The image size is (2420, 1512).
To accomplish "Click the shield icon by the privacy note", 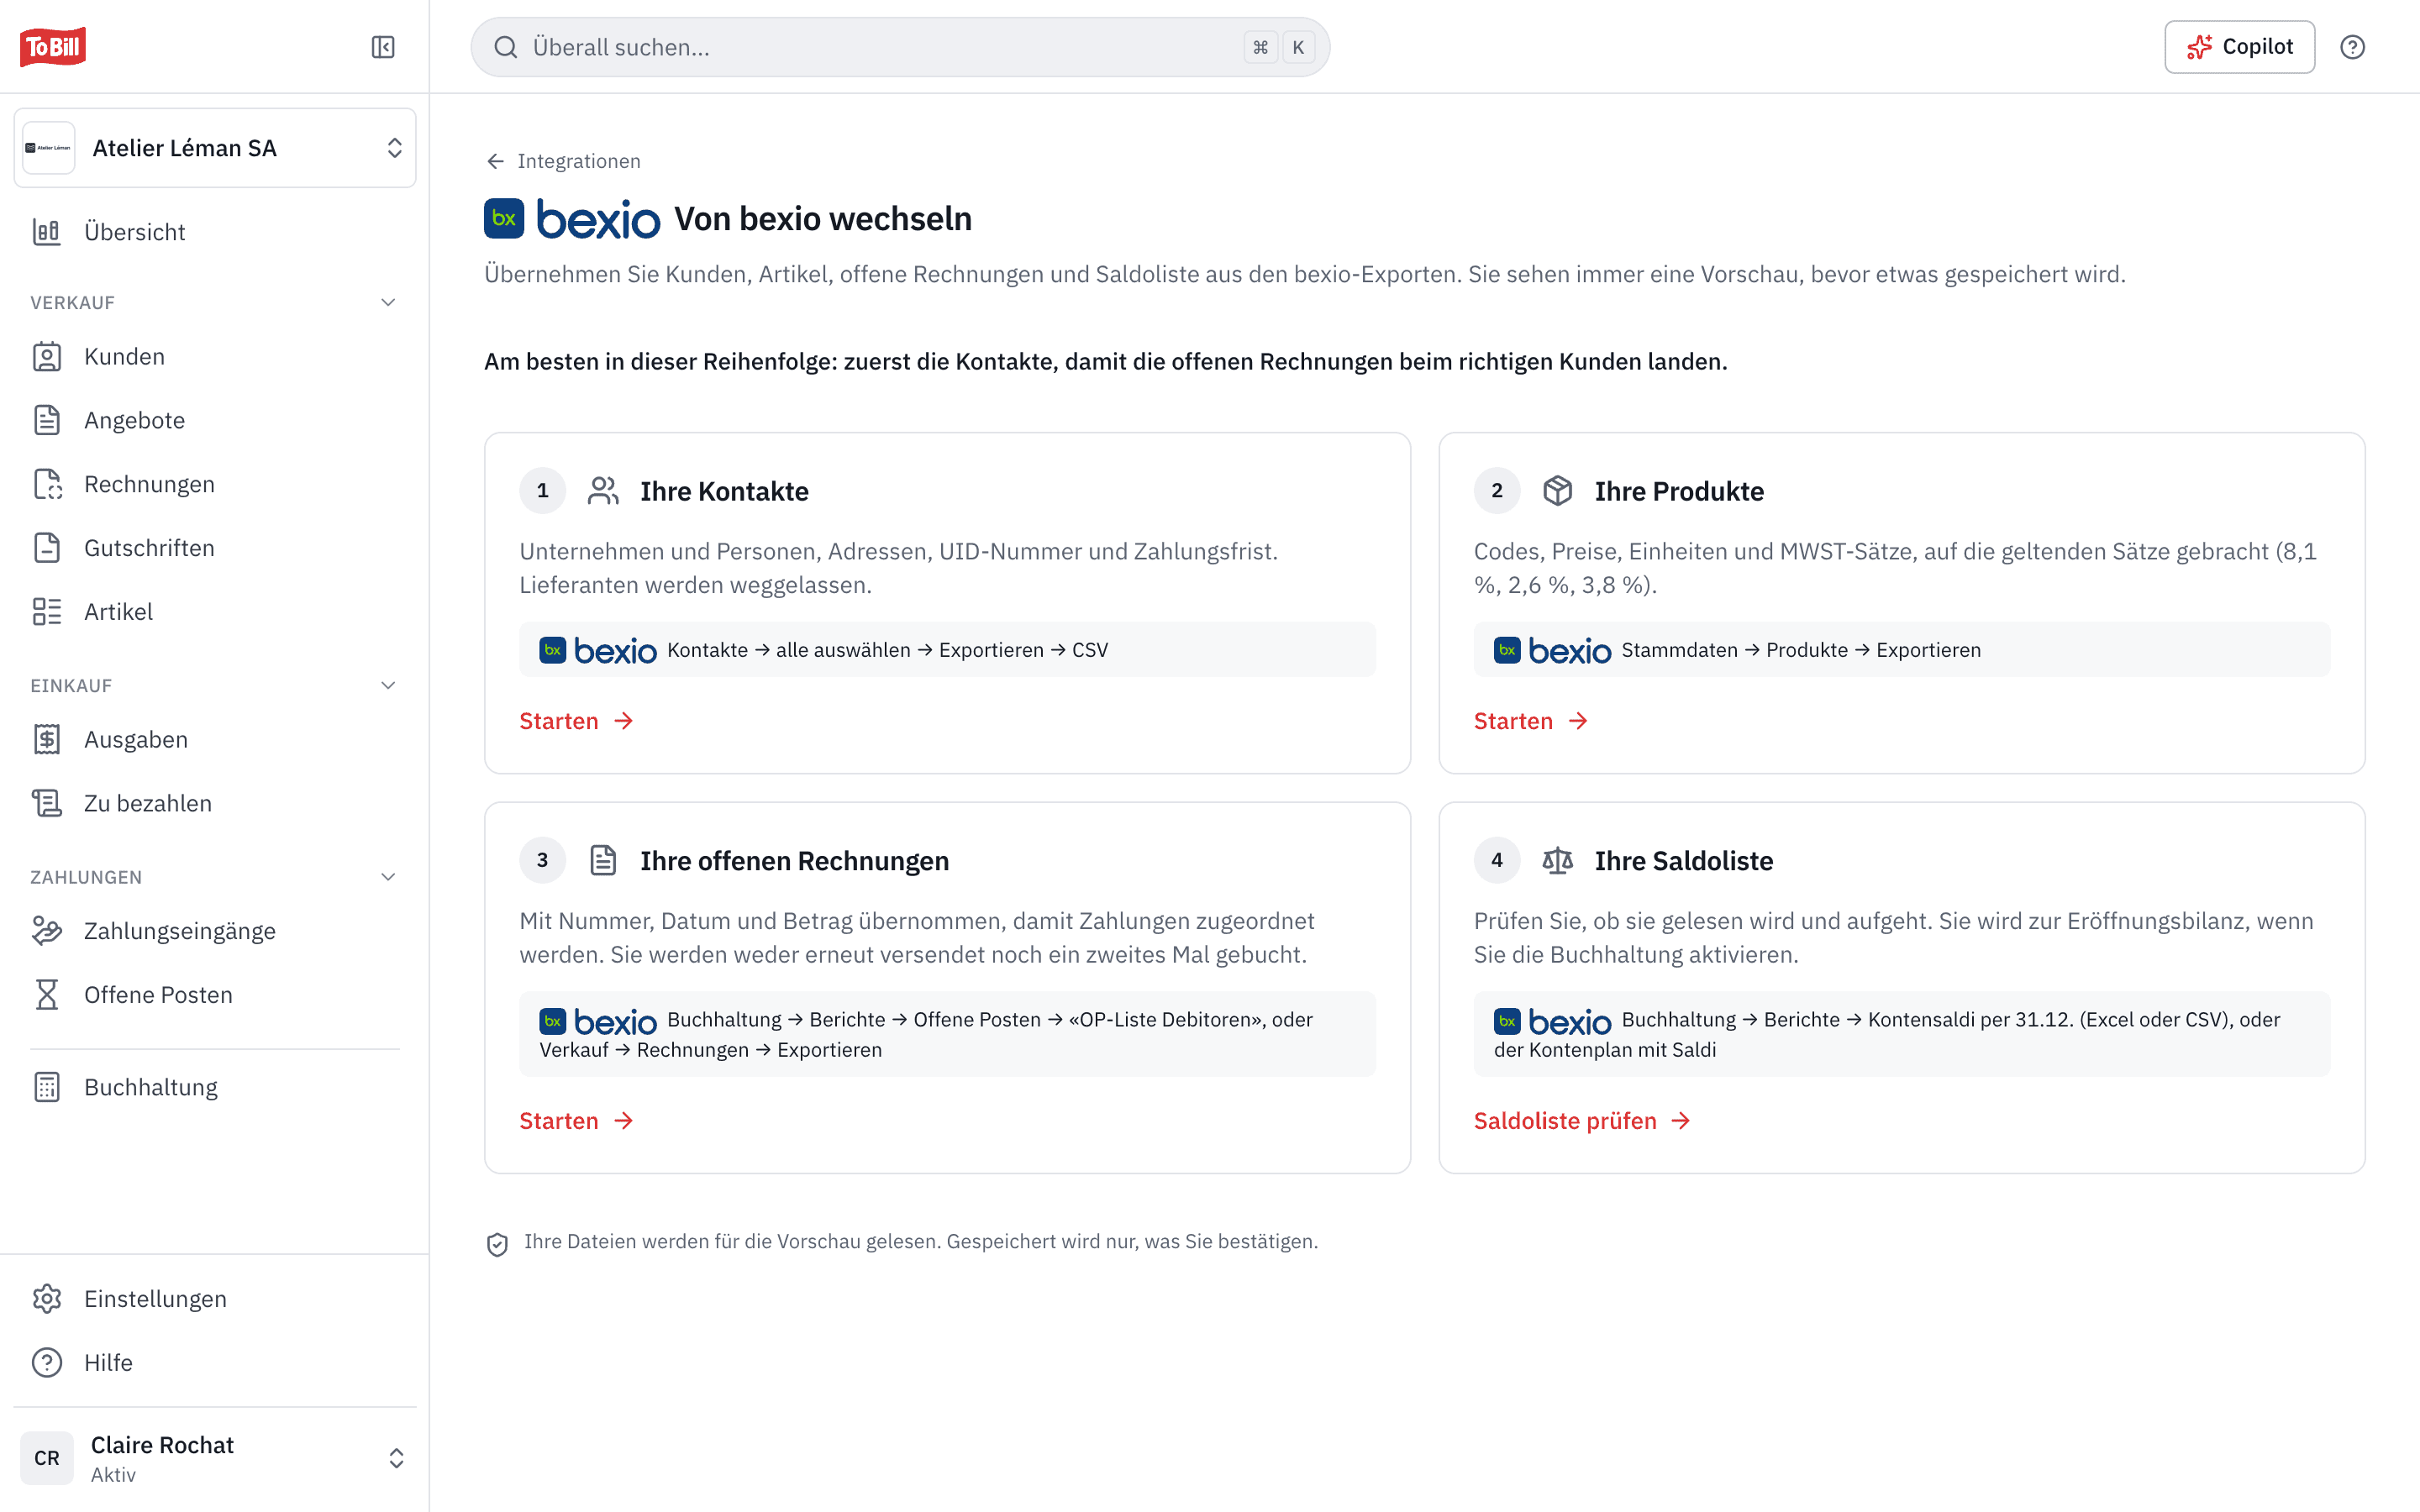I will pos(497,1244).
